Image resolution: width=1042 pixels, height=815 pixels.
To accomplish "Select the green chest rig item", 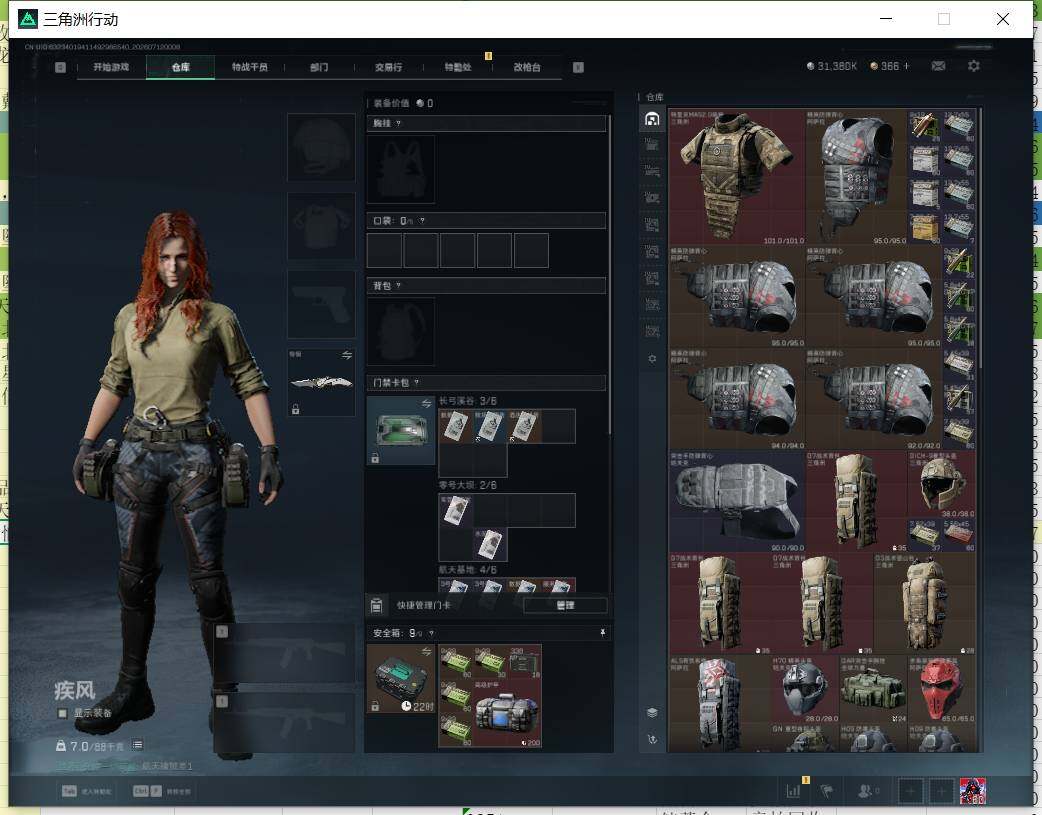I will click(873, 689).
